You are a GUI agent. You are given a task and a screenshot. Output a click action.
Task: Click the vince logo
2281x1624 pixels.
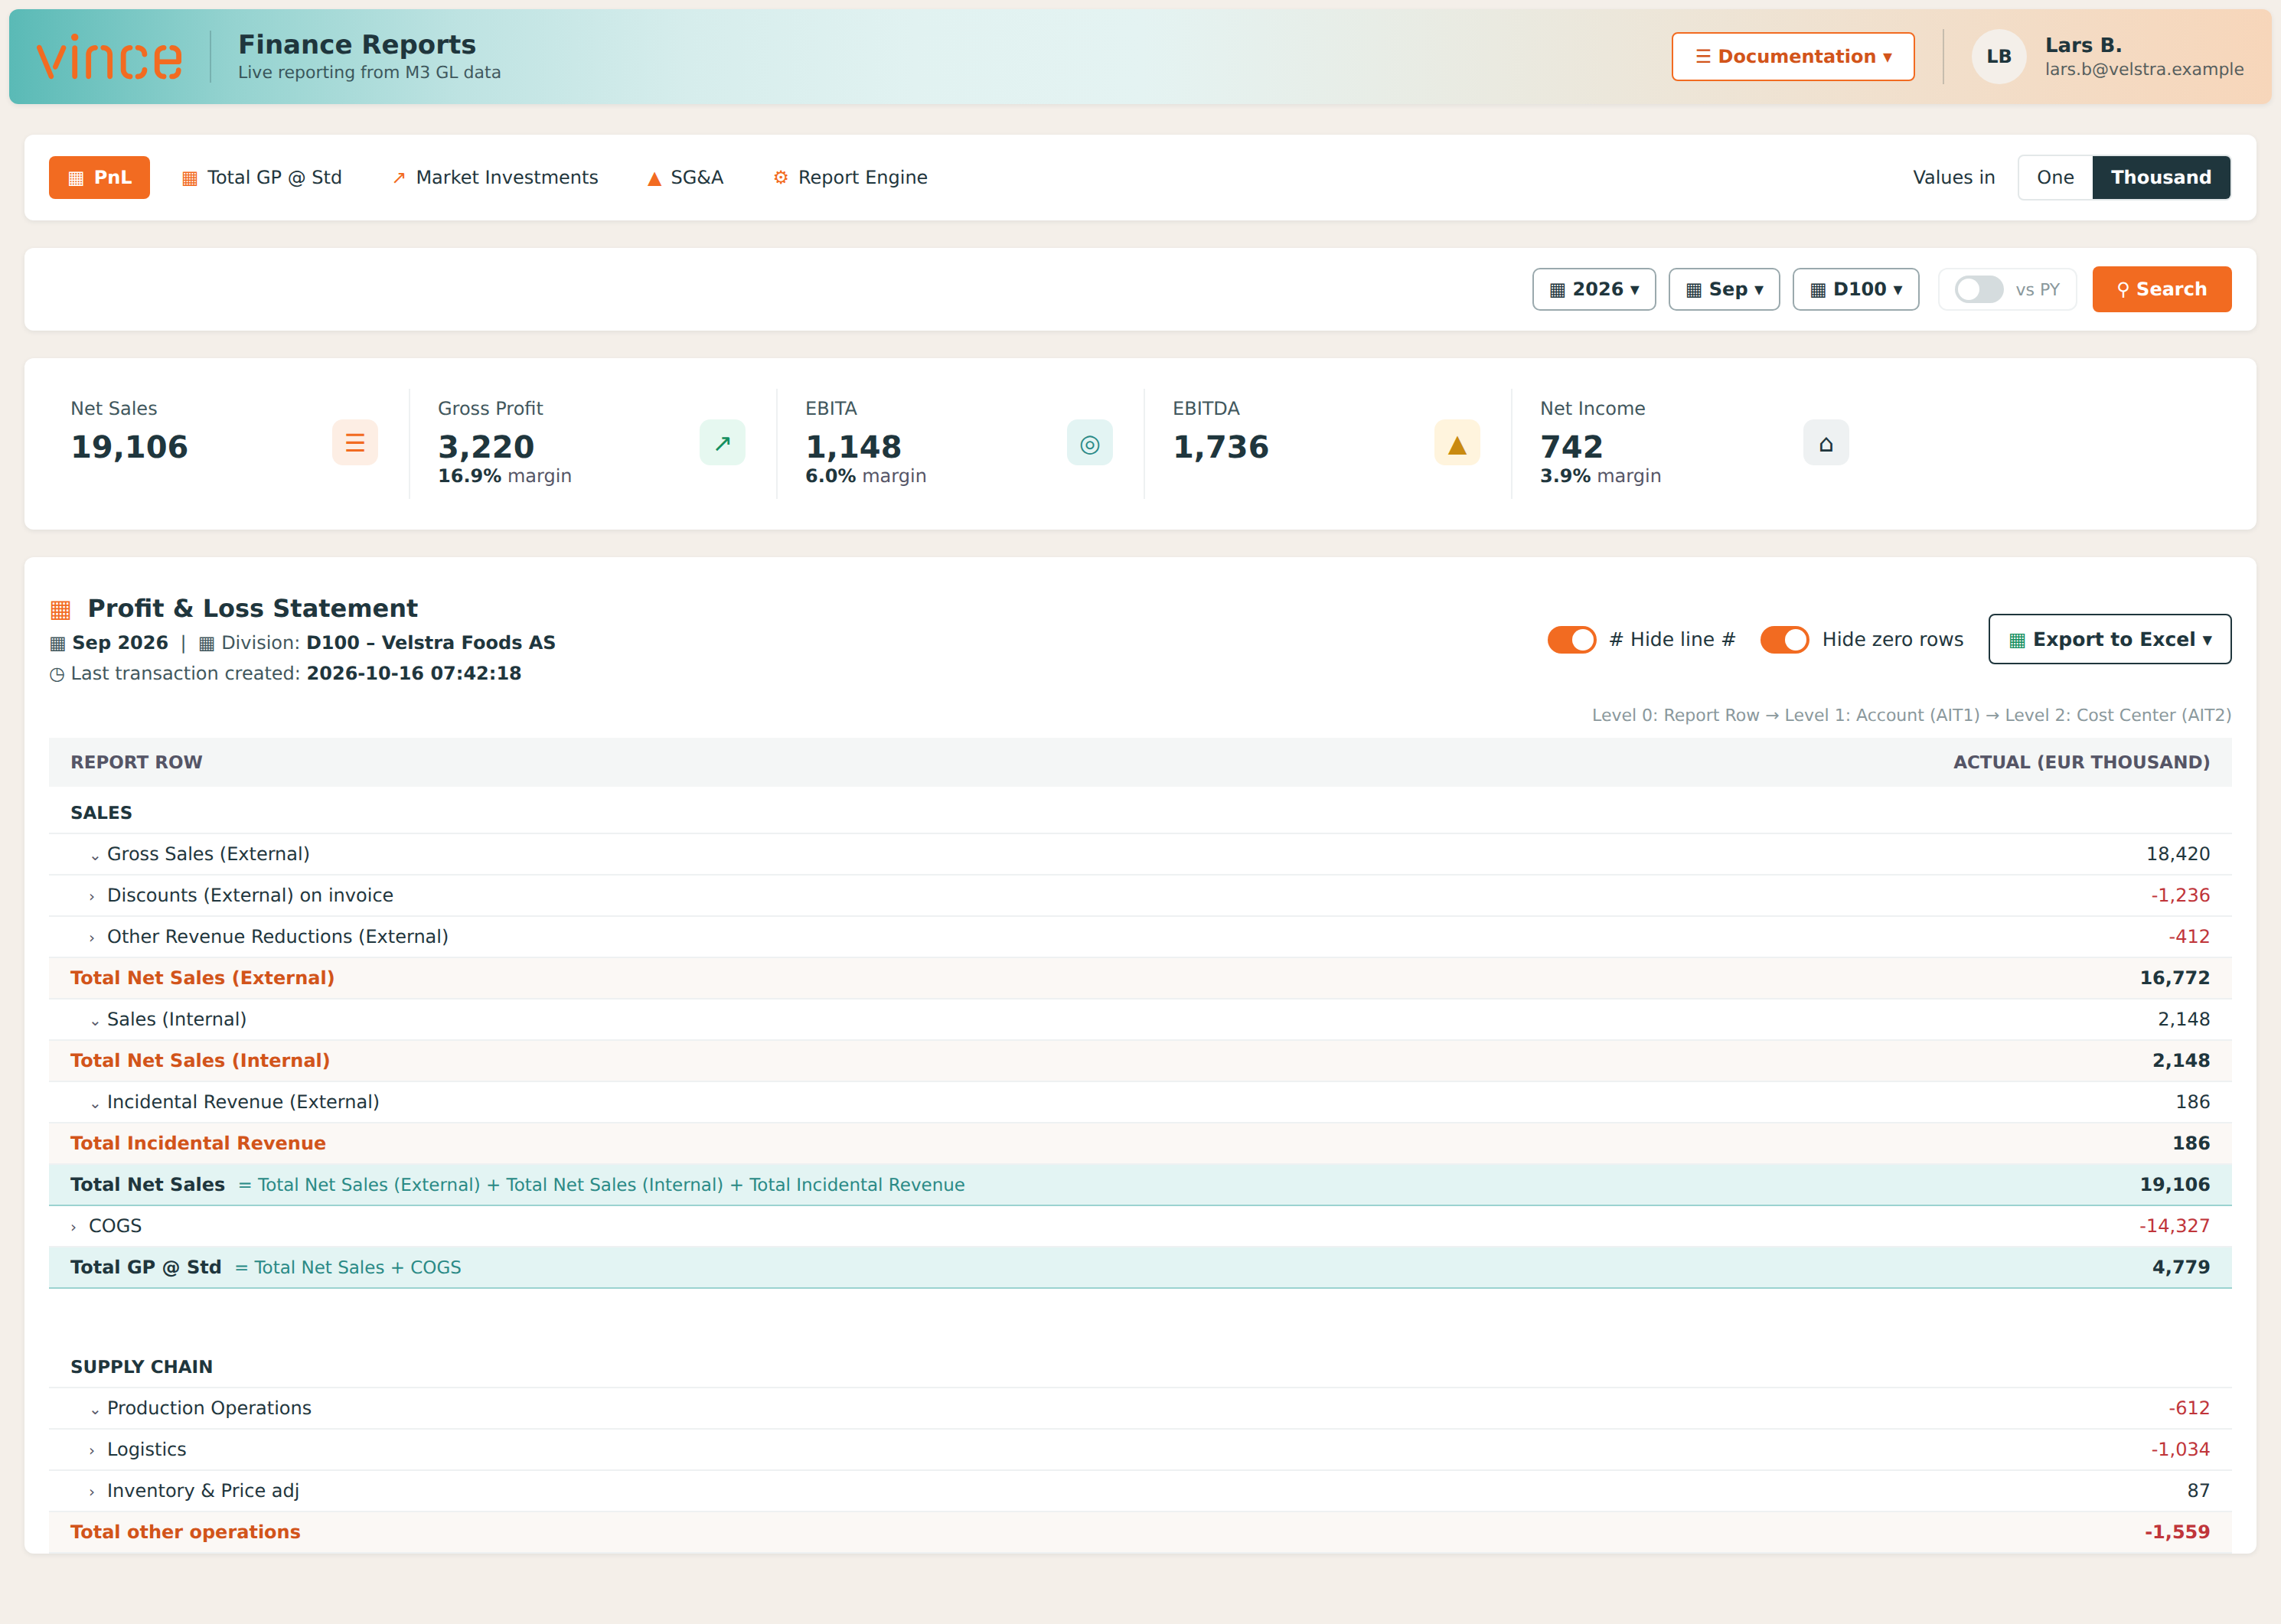(x=110, y=57)
